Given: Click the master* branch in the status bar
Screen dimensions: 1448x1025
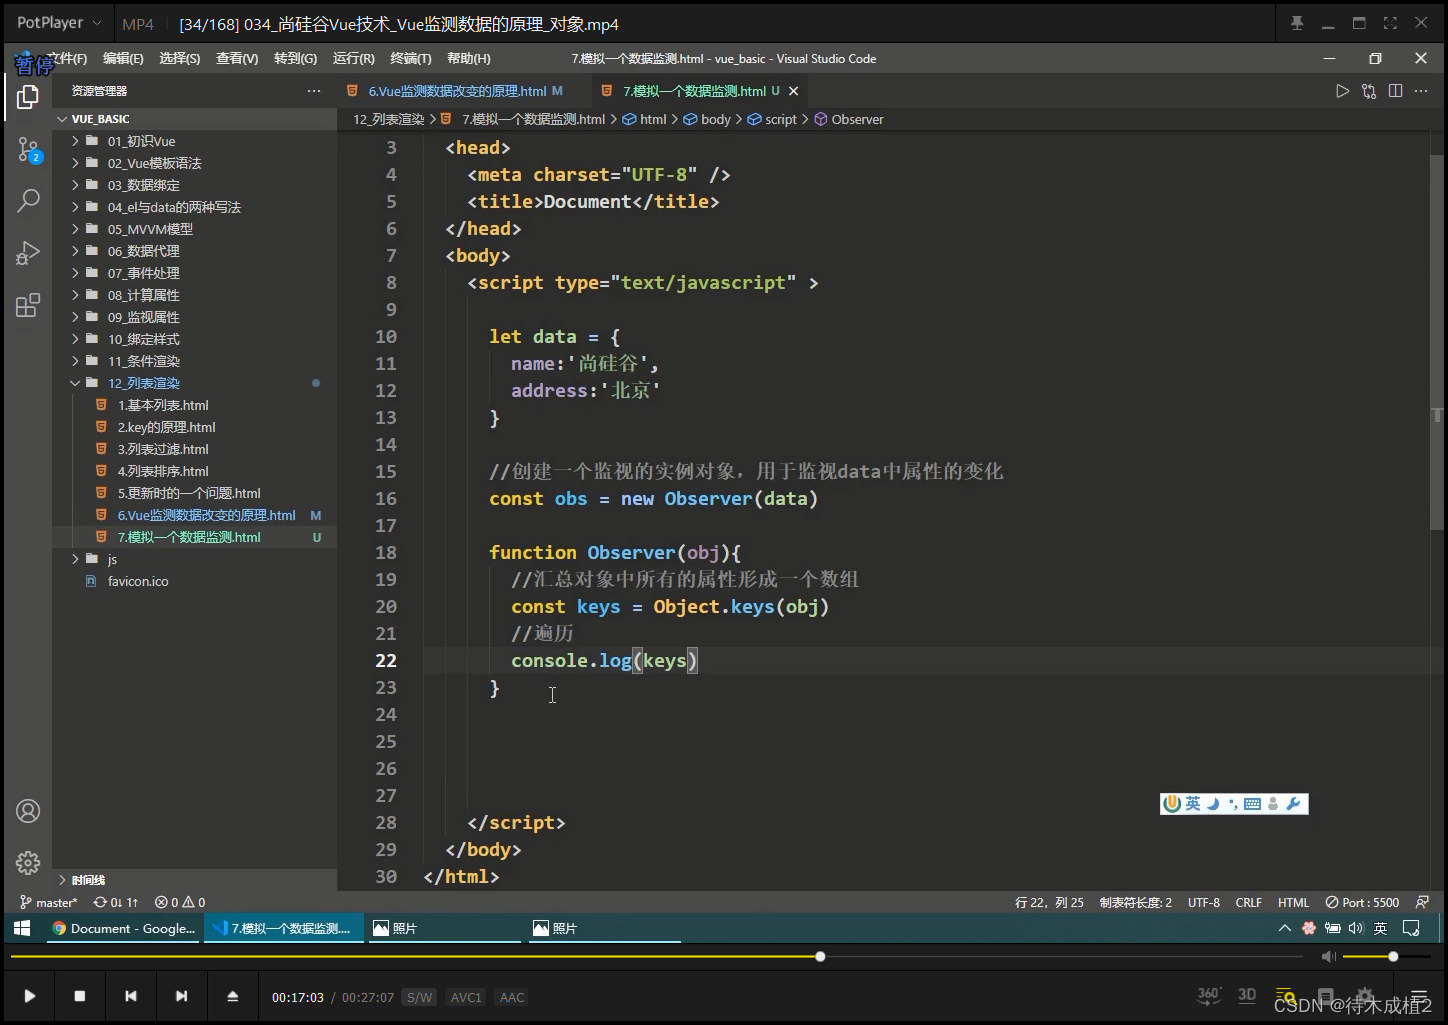Looking at the screenshot, I should tap(48, 902).
